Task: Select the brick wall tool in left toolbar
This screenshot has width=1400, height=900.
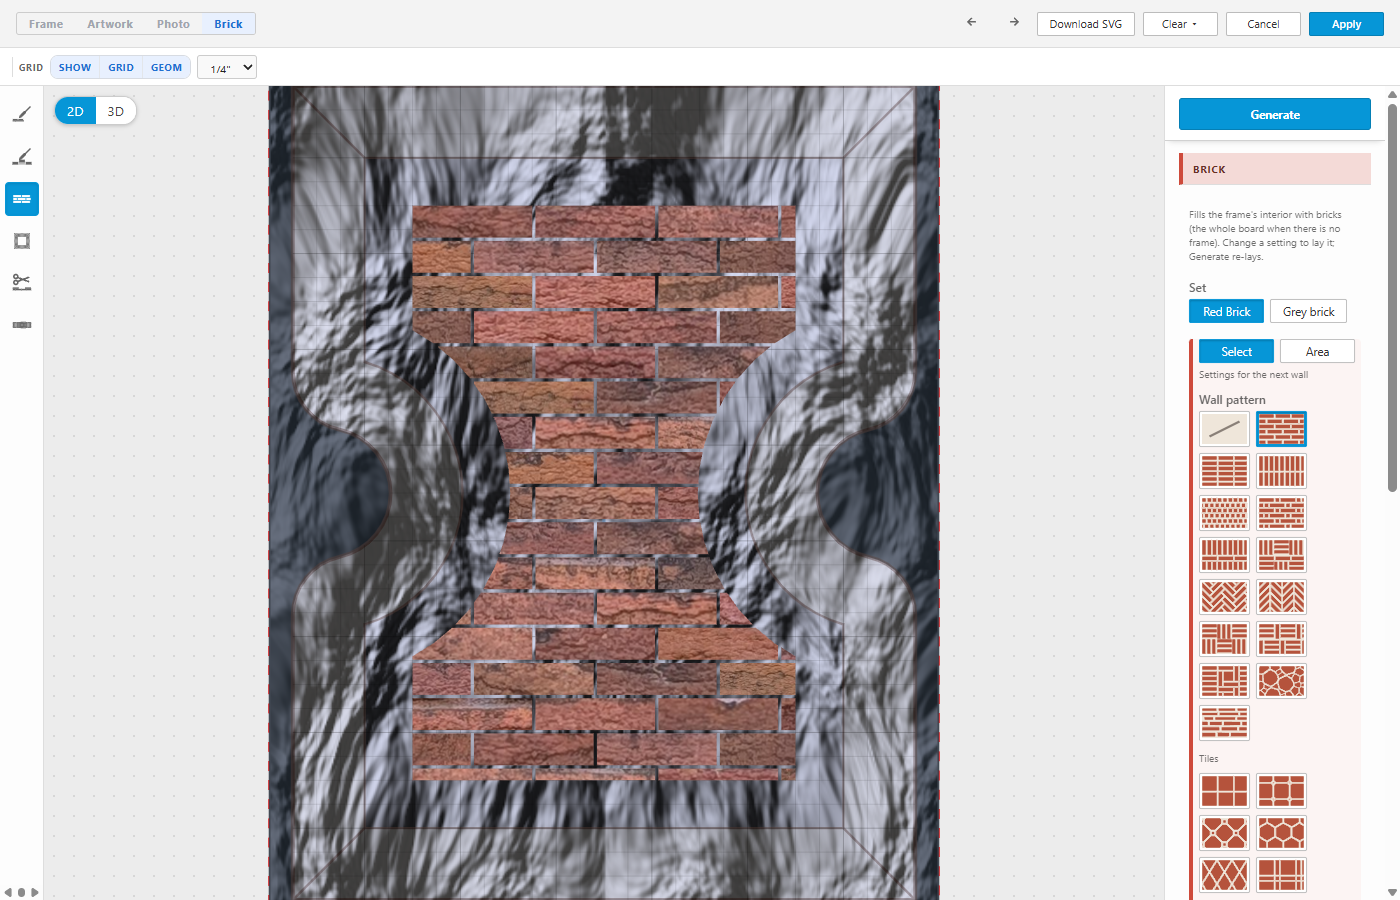Action: point(22,199)
